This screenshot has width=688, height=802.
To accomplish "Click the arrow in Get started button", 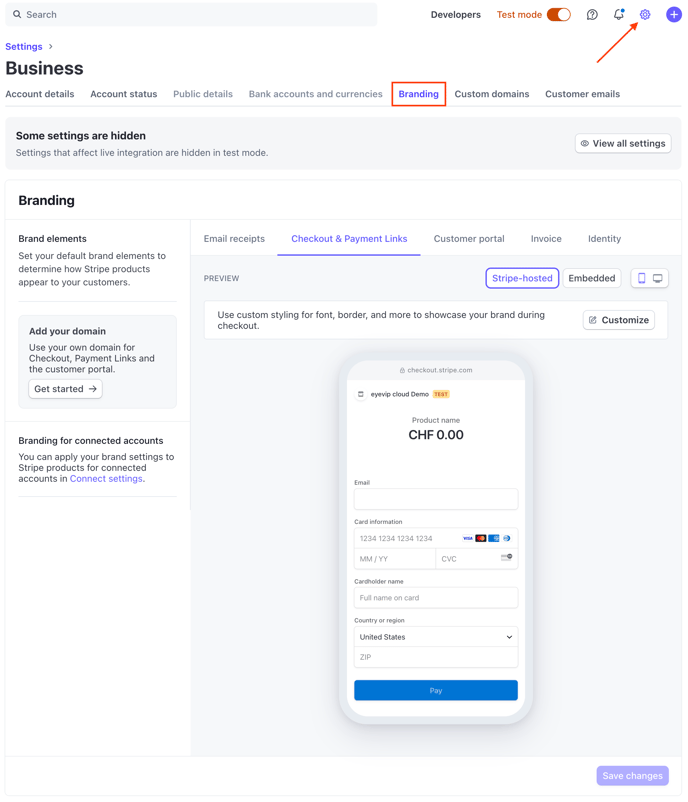I will coord(93,389).
